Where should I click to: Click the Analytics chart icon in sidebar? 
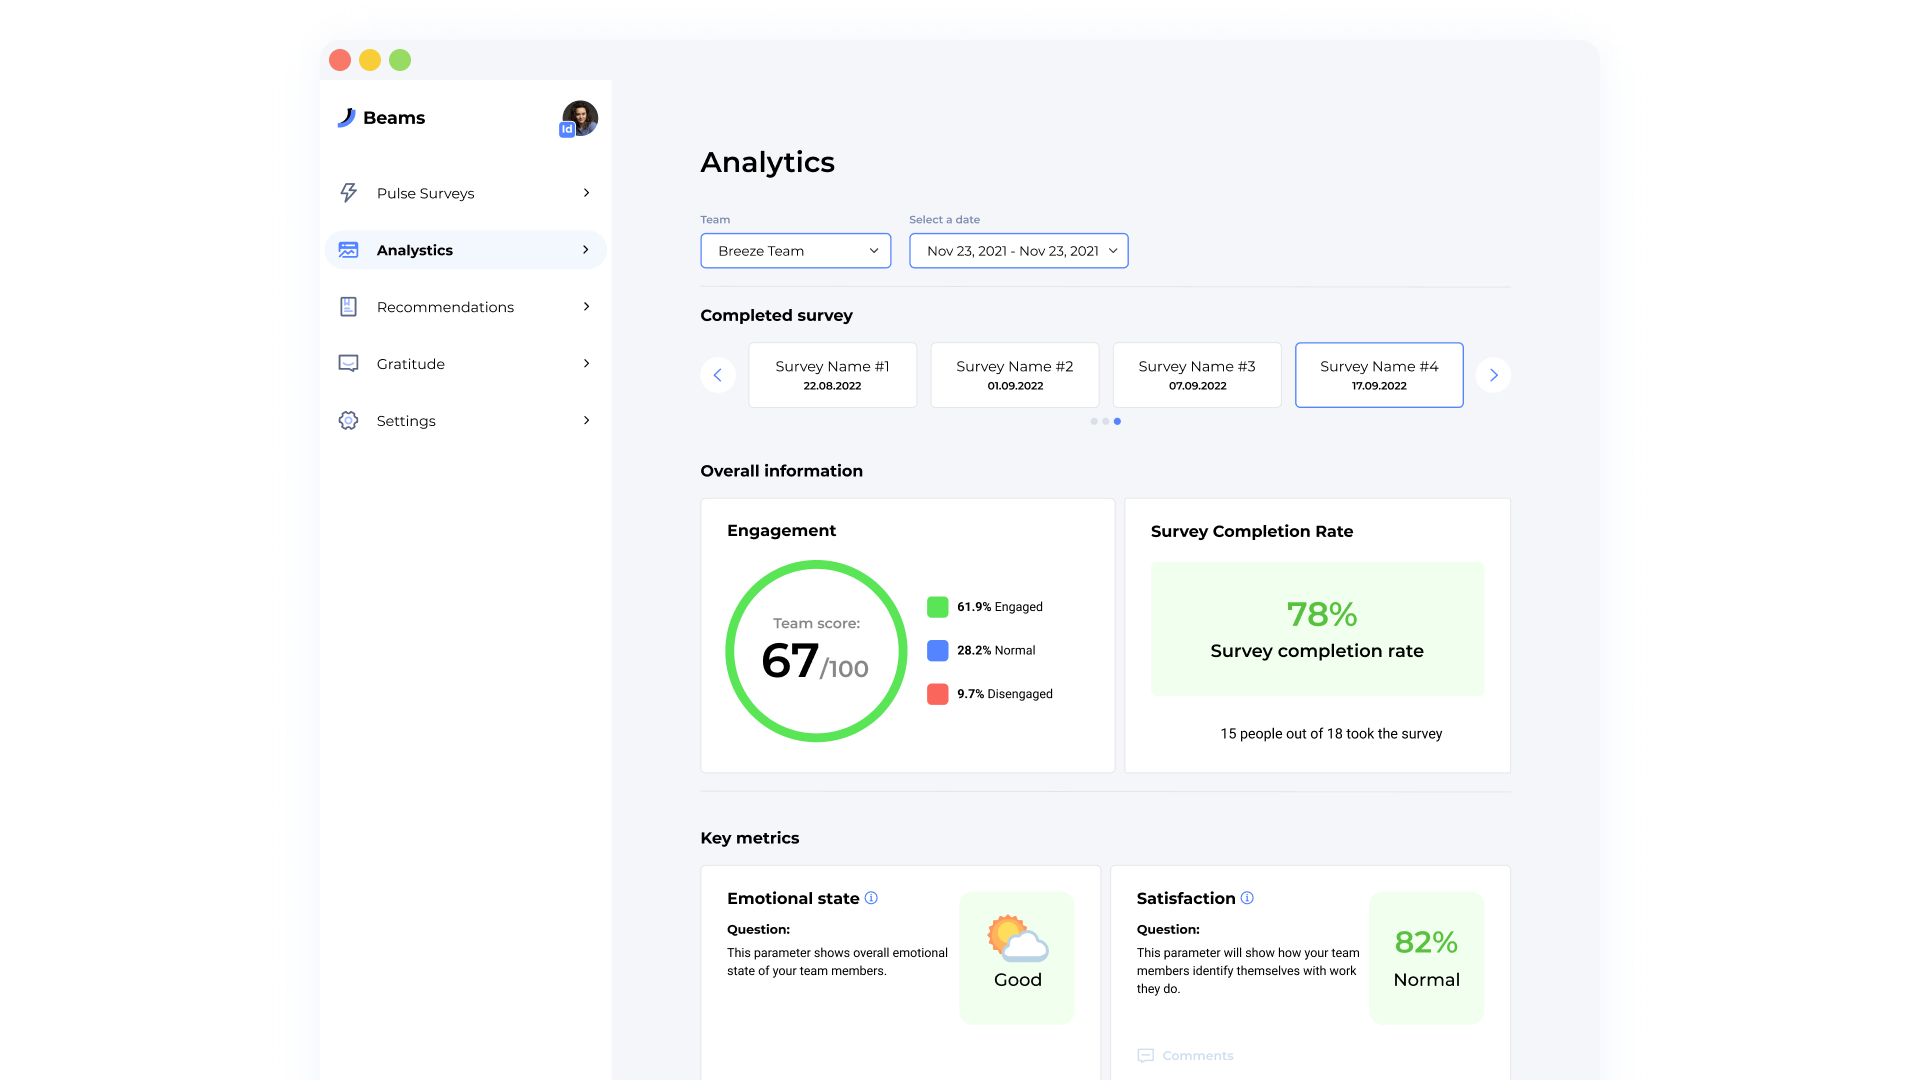point(348,249)
